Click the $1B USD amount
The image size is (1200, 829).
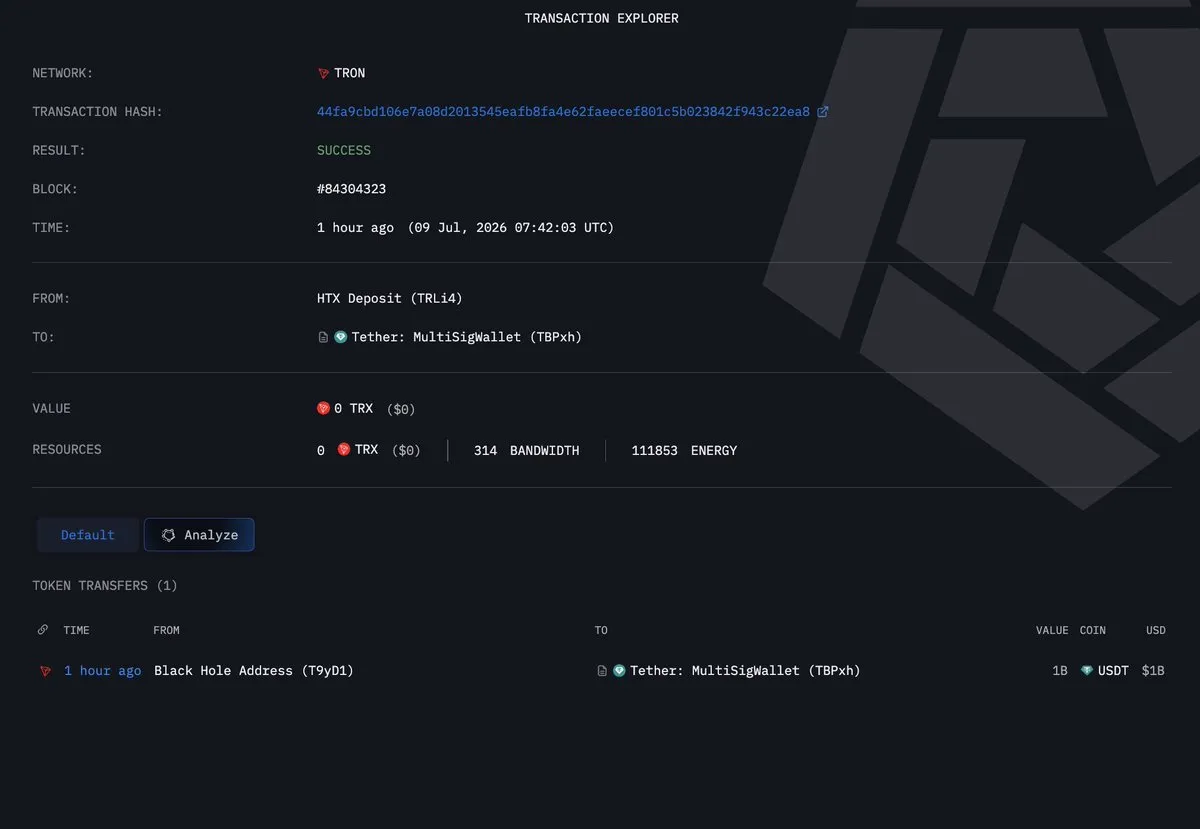(1153, 671)
